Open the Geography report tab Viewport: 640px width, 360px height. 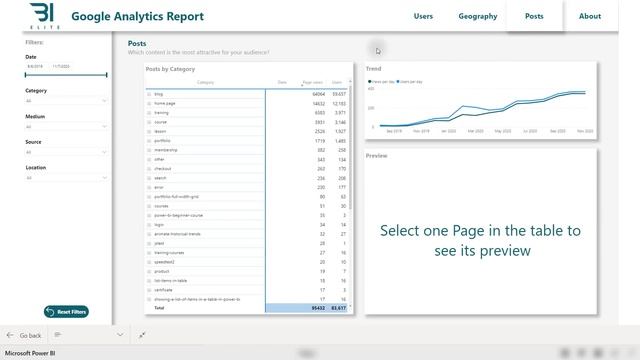point(478,16)
